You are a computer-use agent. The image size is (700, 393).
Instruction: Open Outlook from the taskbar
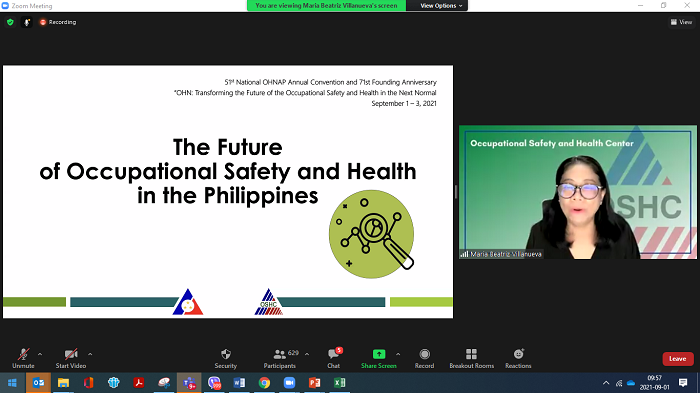(38, 383)
